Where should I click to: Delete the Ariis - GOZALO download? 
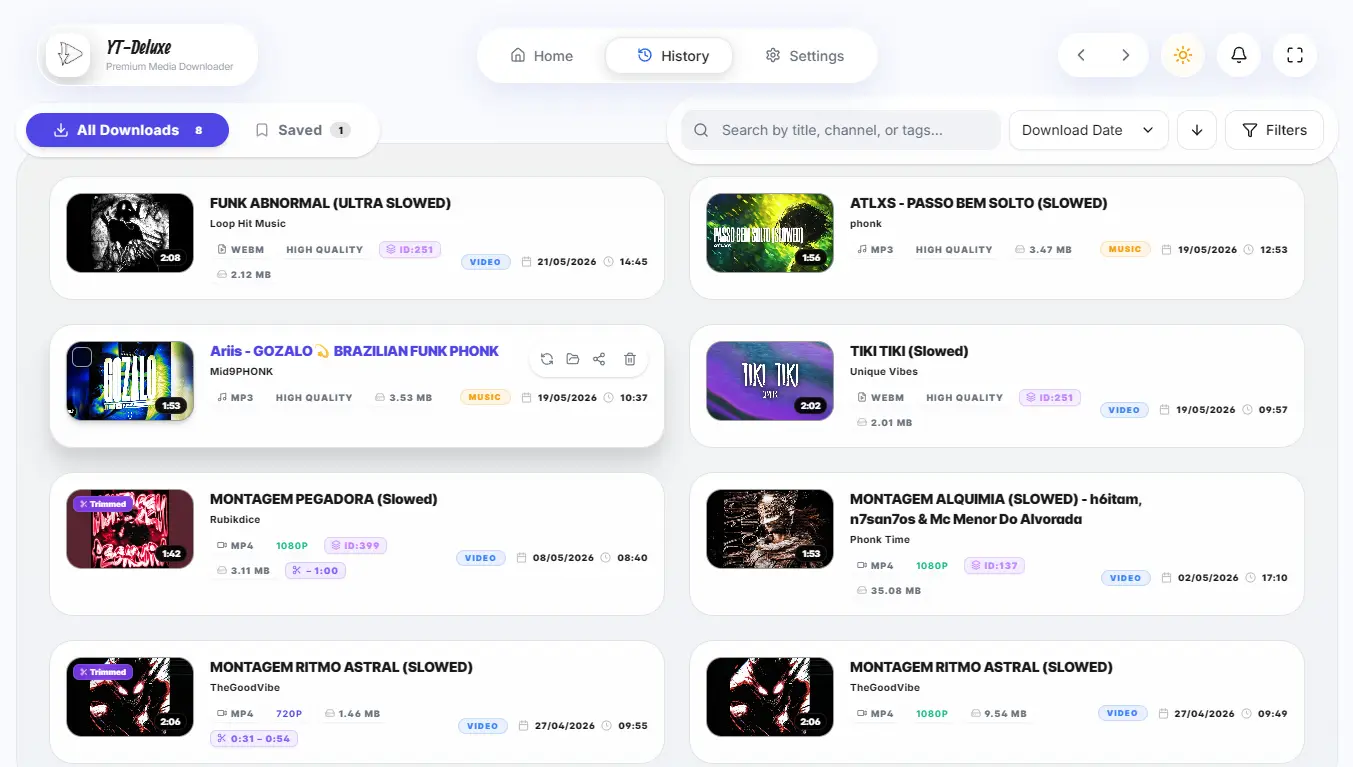[630, 359]
